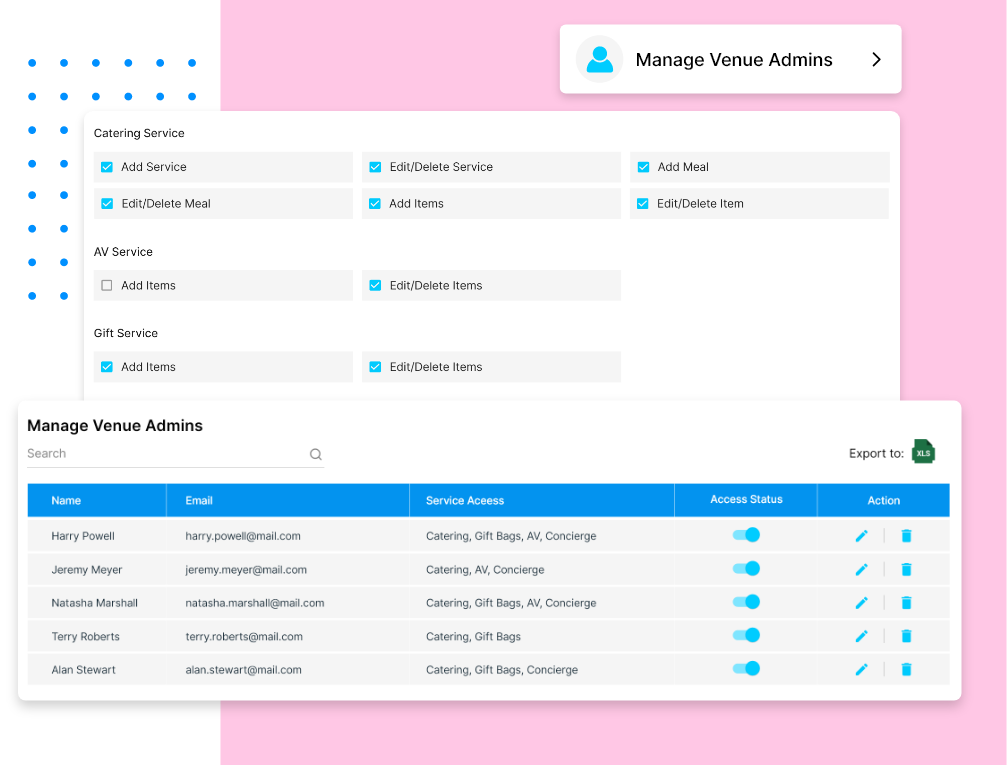Click pencil icon for Jeremy Meyer
The image size is (1007, 765).
tap(861, 570)
